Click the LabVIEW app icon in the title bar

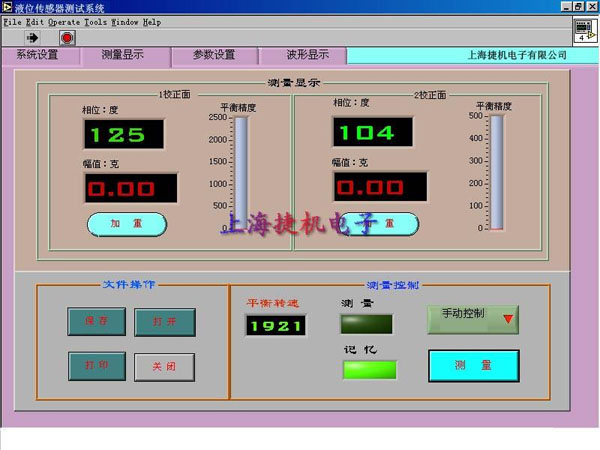[7, 7]
